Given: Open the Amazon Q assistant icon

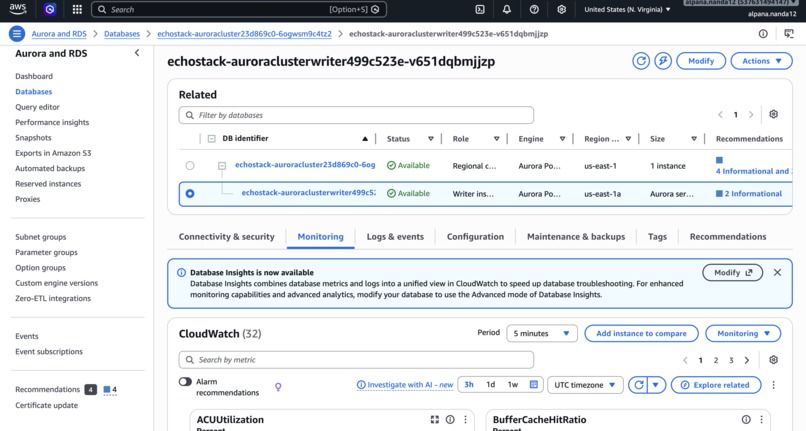Looking at the screenshot, I should coord(50,9).
